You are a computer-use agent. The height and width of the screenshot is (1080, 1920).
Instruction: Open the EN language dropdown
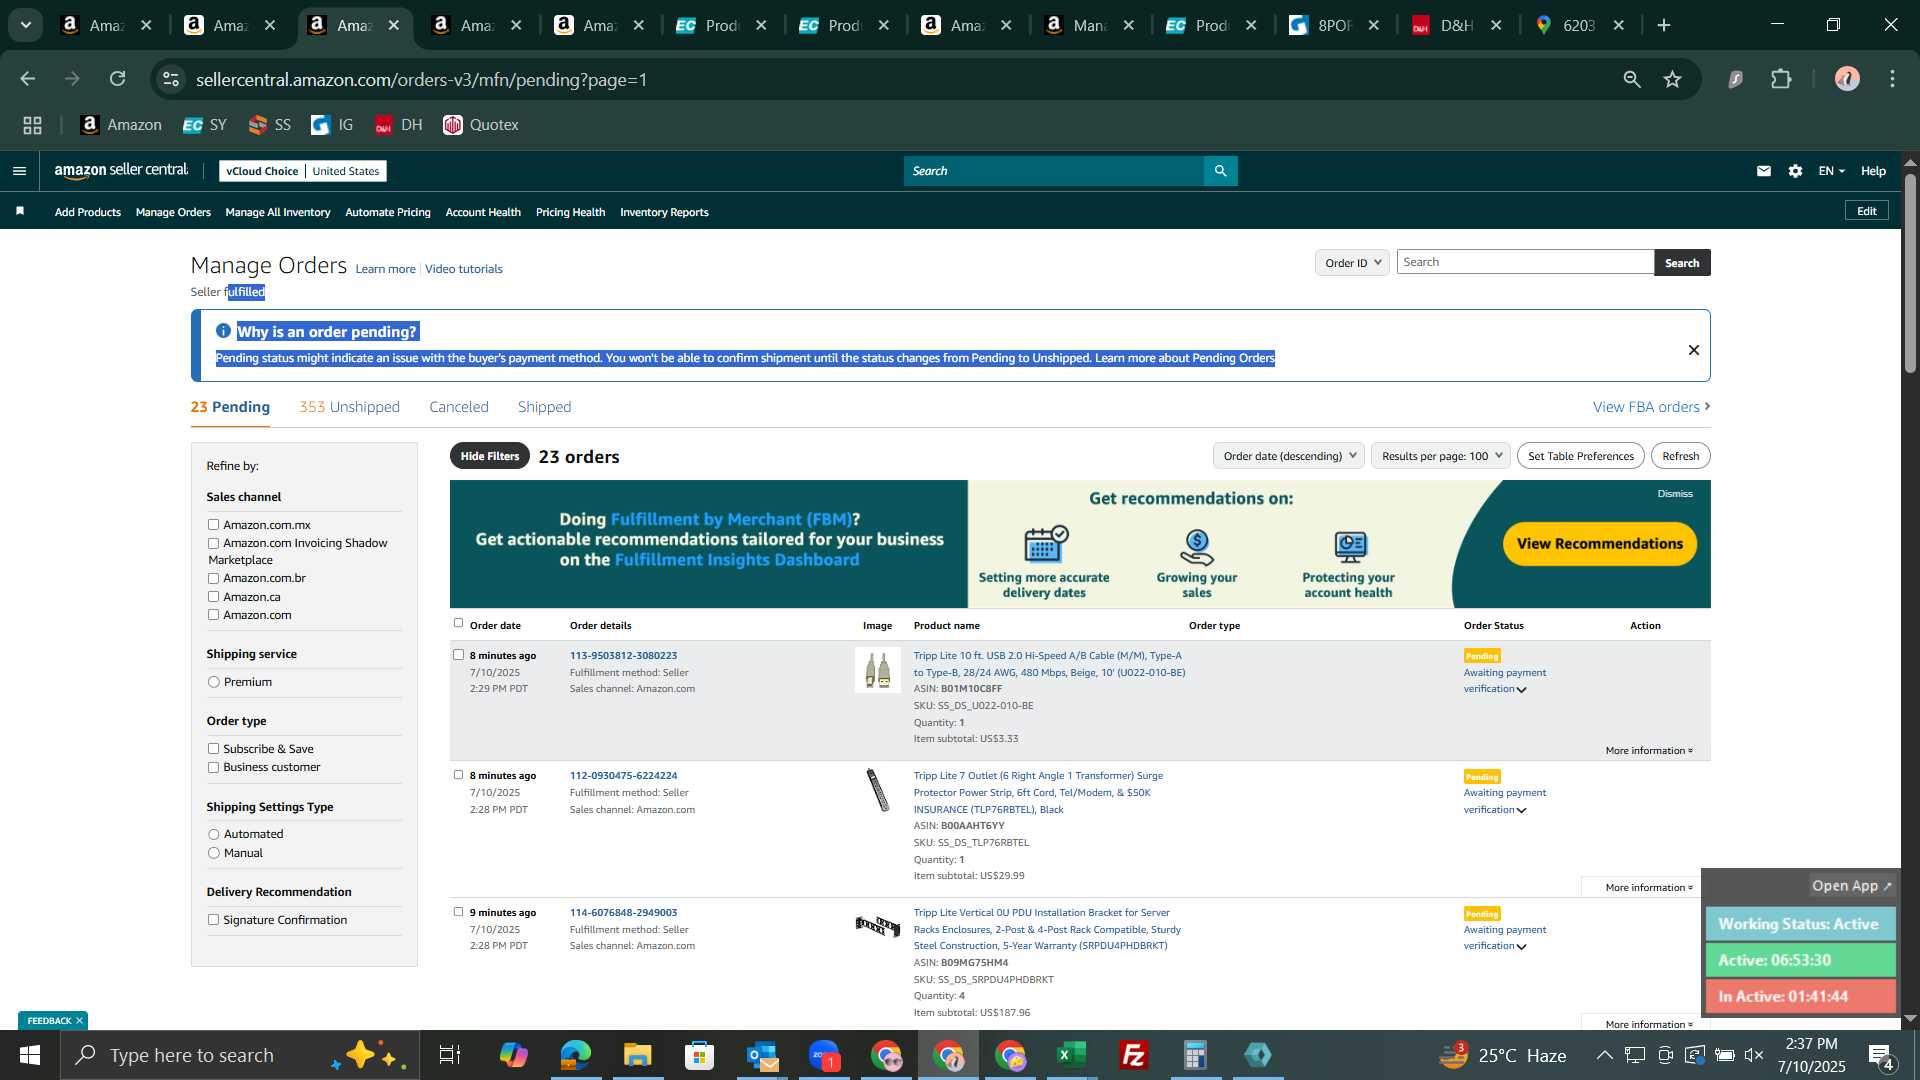click(x=1831, y=171)
